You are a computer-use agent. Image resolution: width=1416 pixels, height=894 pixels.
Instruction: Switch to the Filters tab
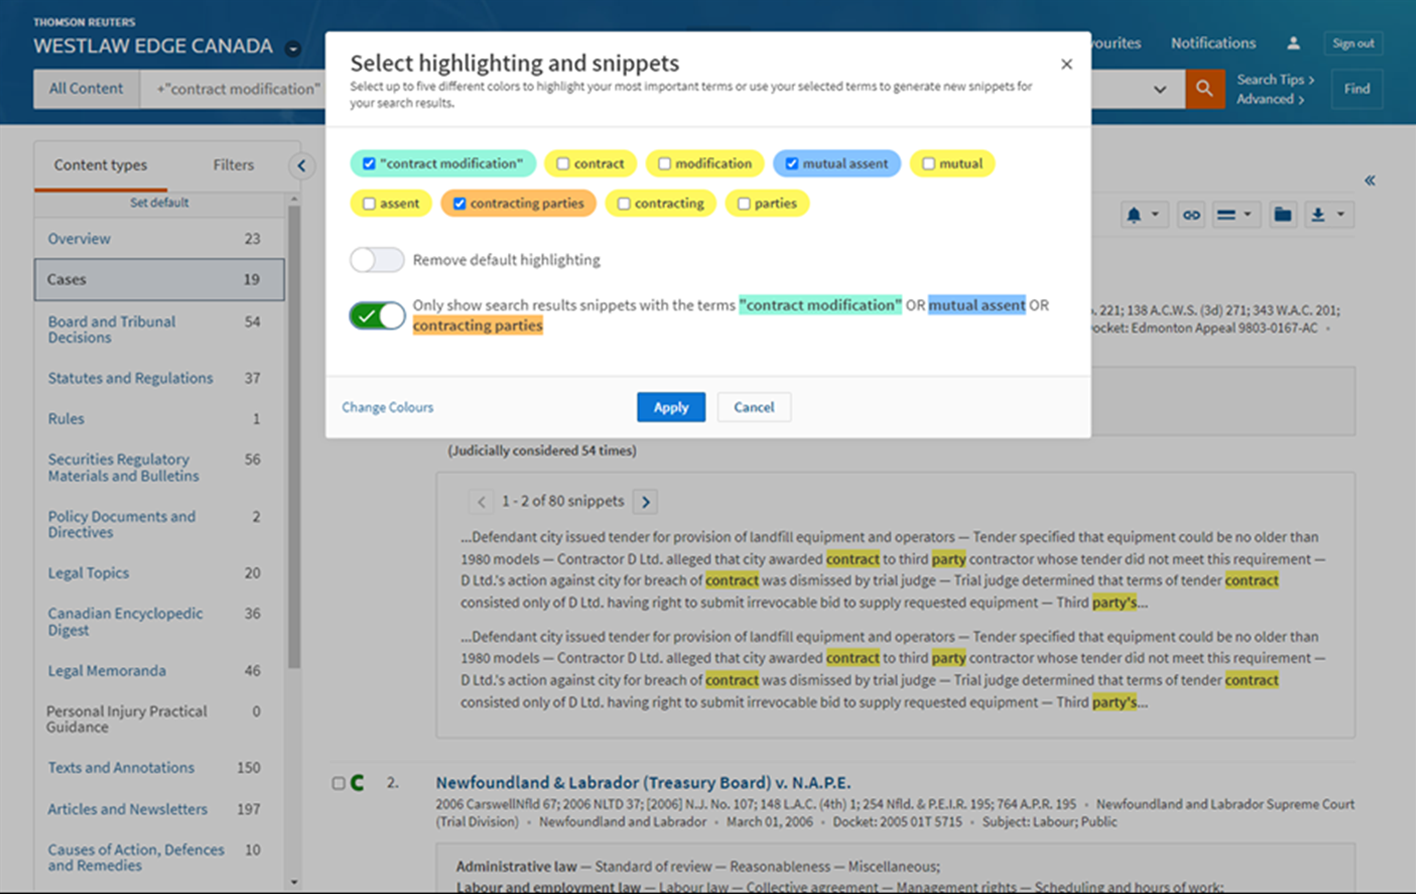pyautogui.click(x=233, y=165)
